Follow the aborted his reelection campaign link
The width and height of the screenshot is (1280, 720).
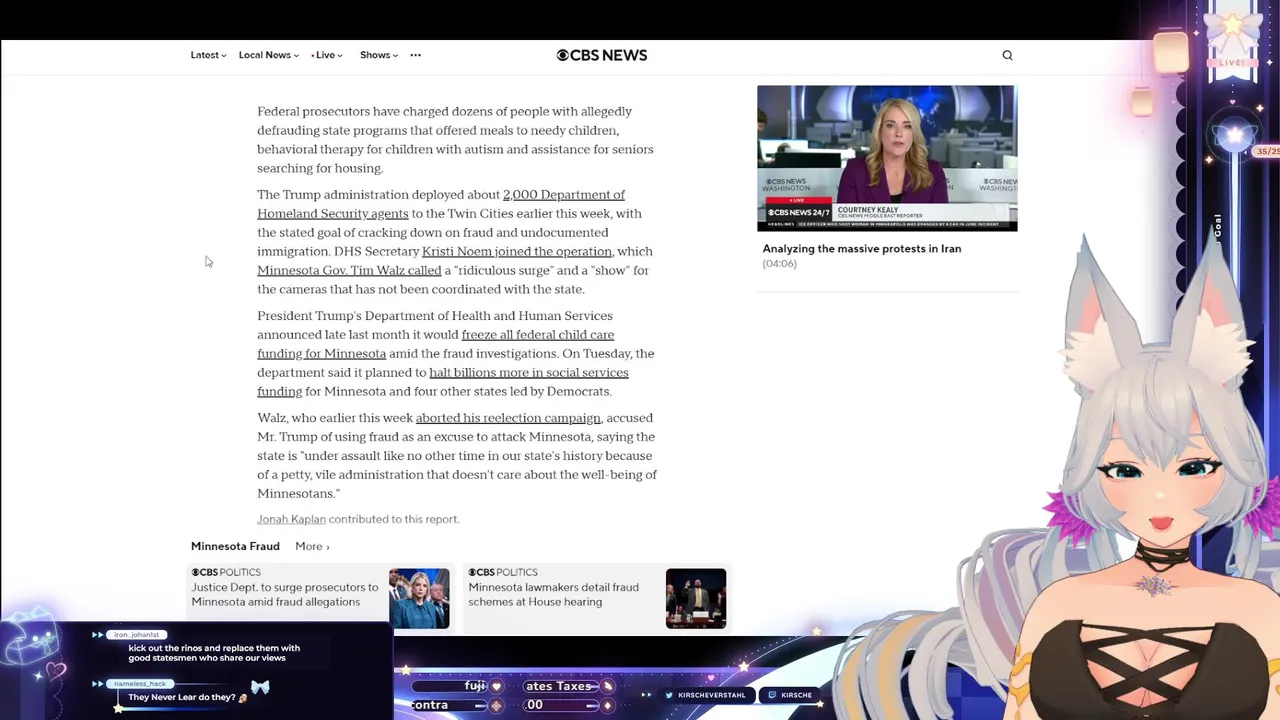pyautogui.click(x=508, y=418)
